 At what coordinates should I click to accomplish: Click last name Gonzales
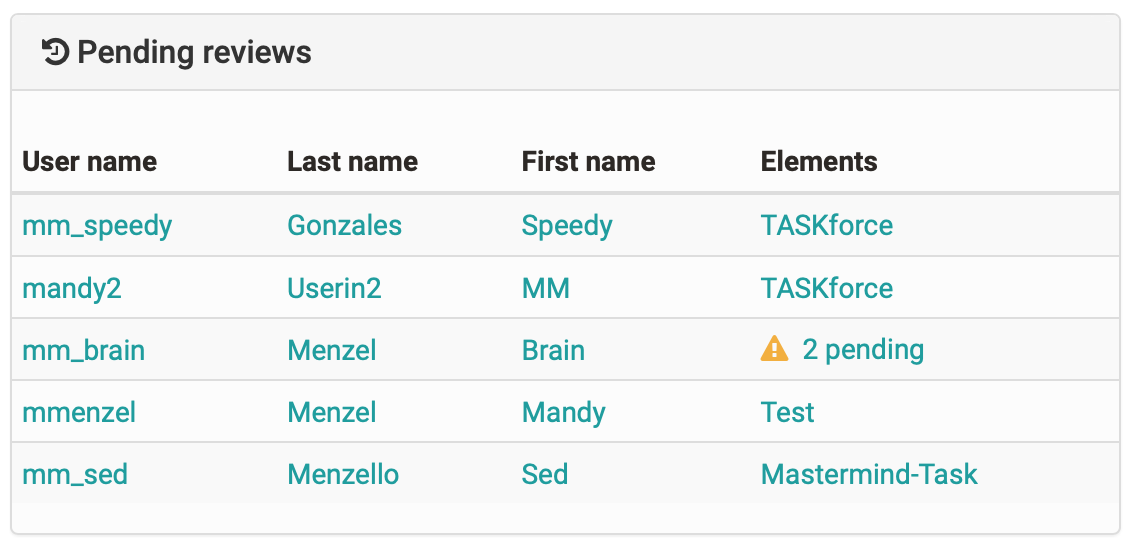[x=344, y=226]
